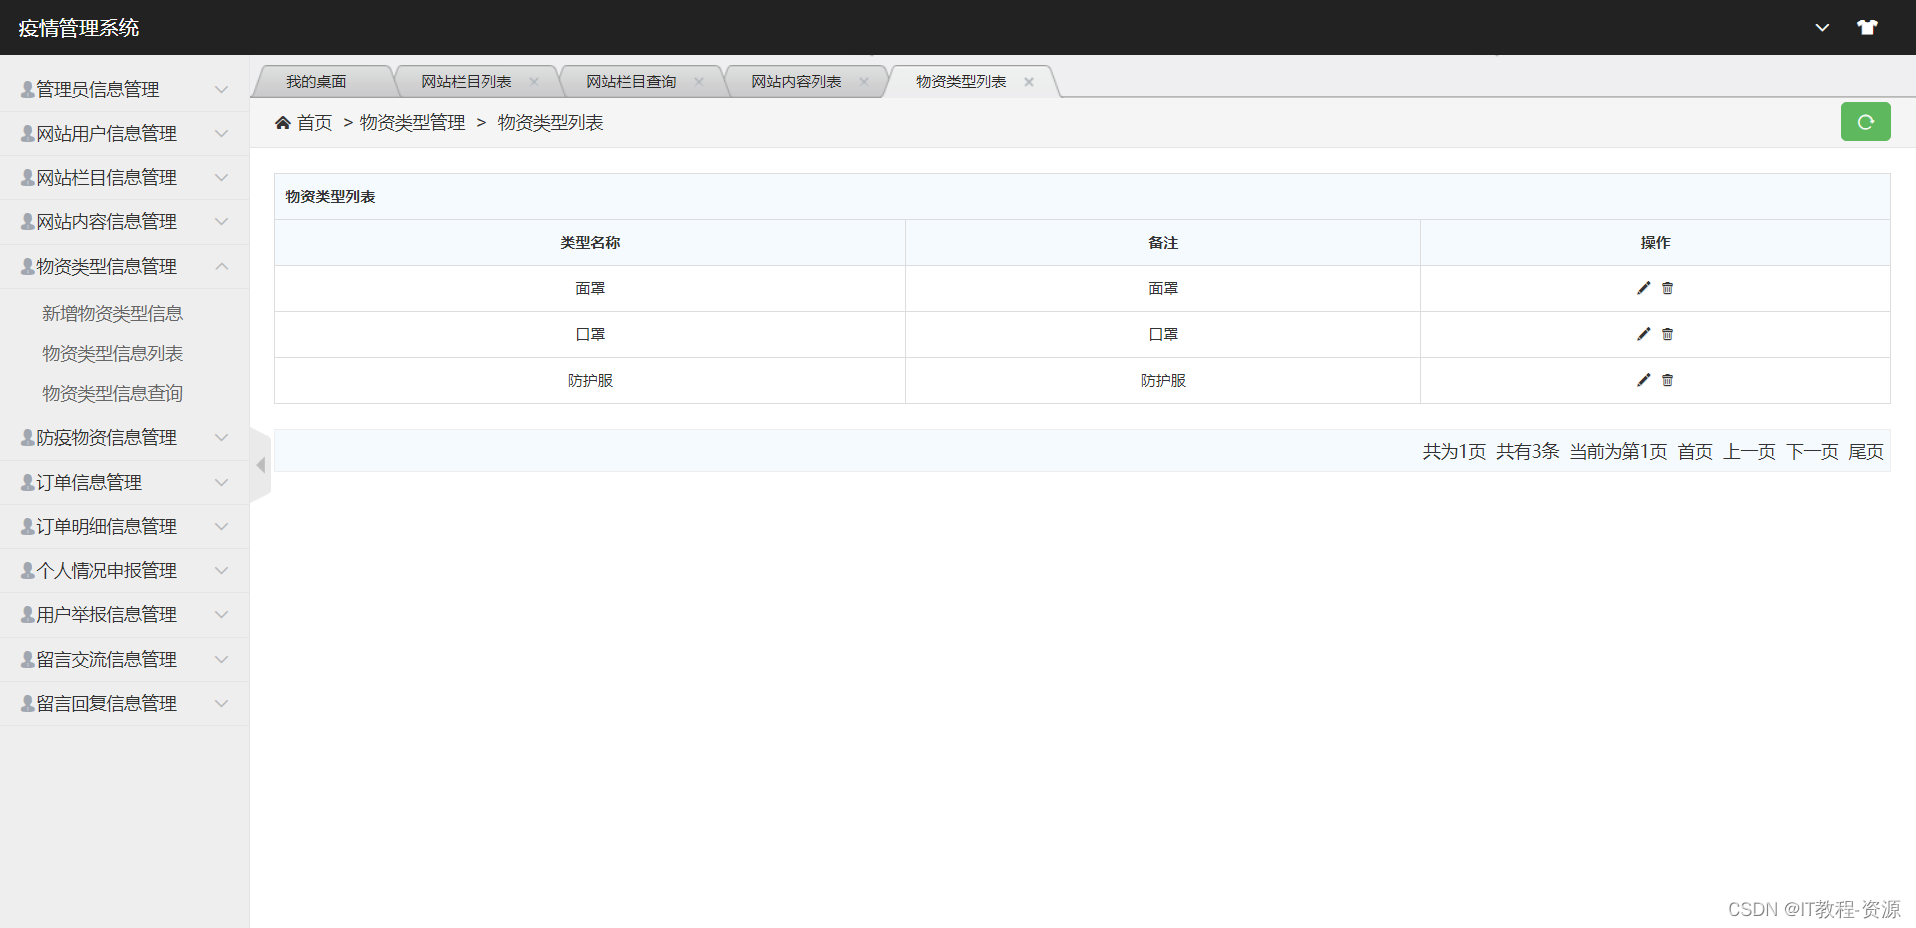The width and height of the screenshot is (1916, 928).
Task: Delete the 面罩 row with trash icon
Action: pyautogui.click(x=1667, y=288)
